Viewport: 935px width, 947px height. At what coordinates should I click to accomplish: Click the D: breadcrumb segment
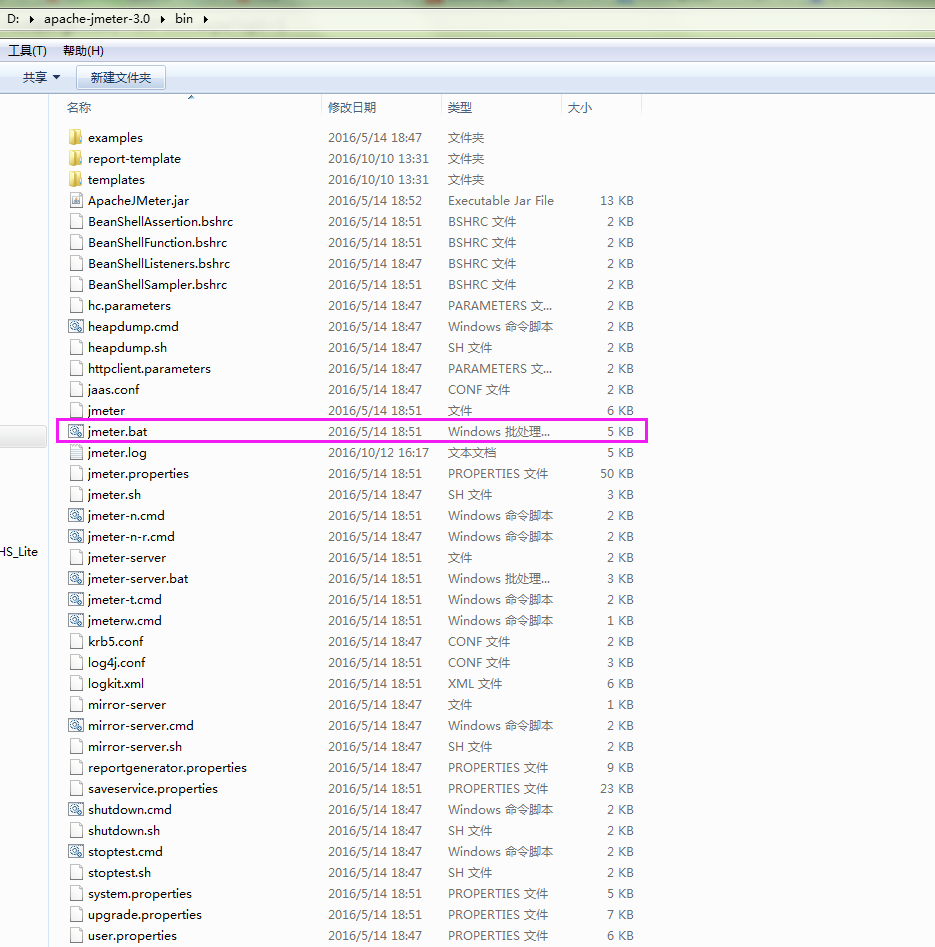13,19
